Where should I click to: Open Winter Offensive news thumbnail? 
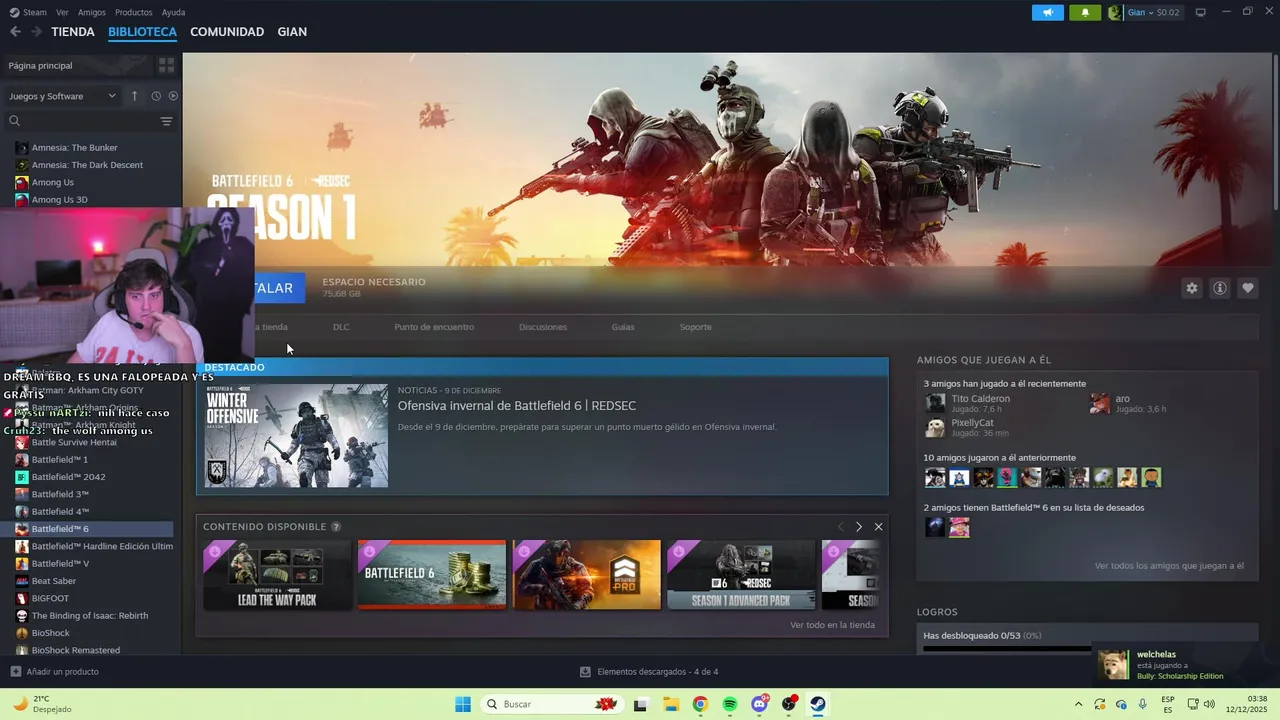click(296, 436)
